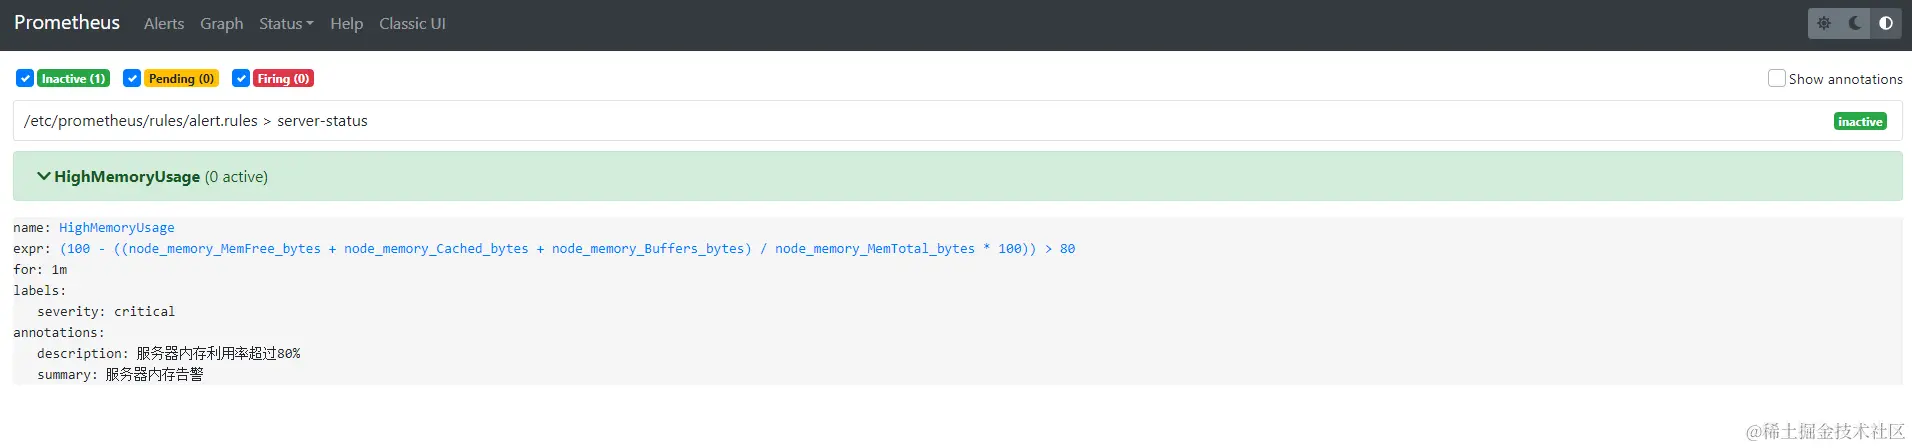Click the Firing (0) red badge
The height and width of the screenshot is (448, 1912).
click(x=283, y=78)
